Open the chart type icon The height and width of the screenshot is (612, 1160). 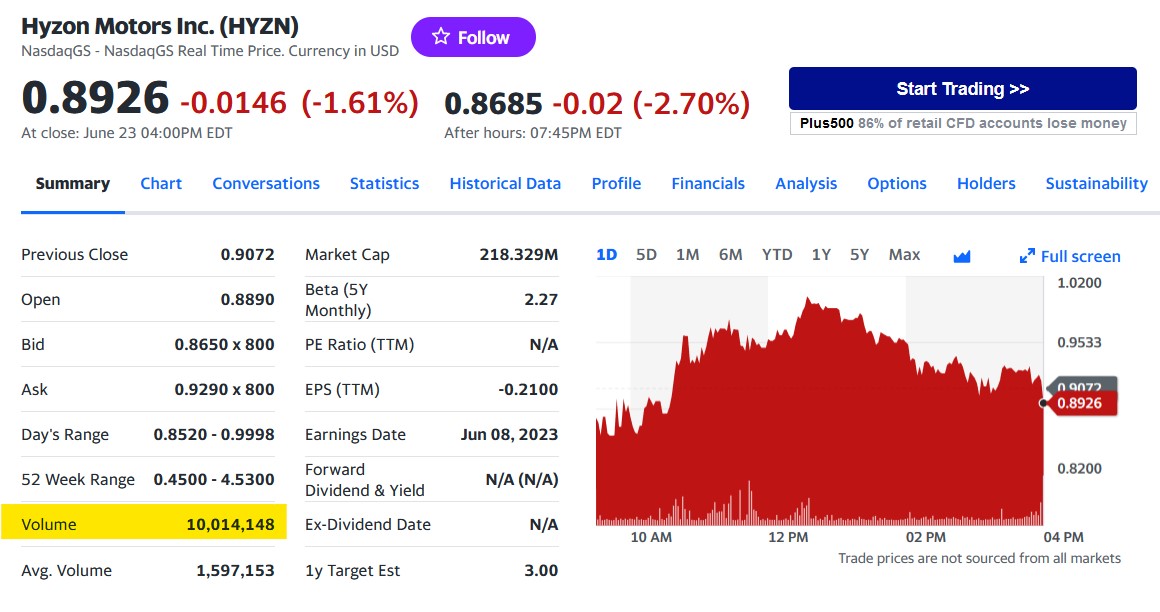[962, 256]
